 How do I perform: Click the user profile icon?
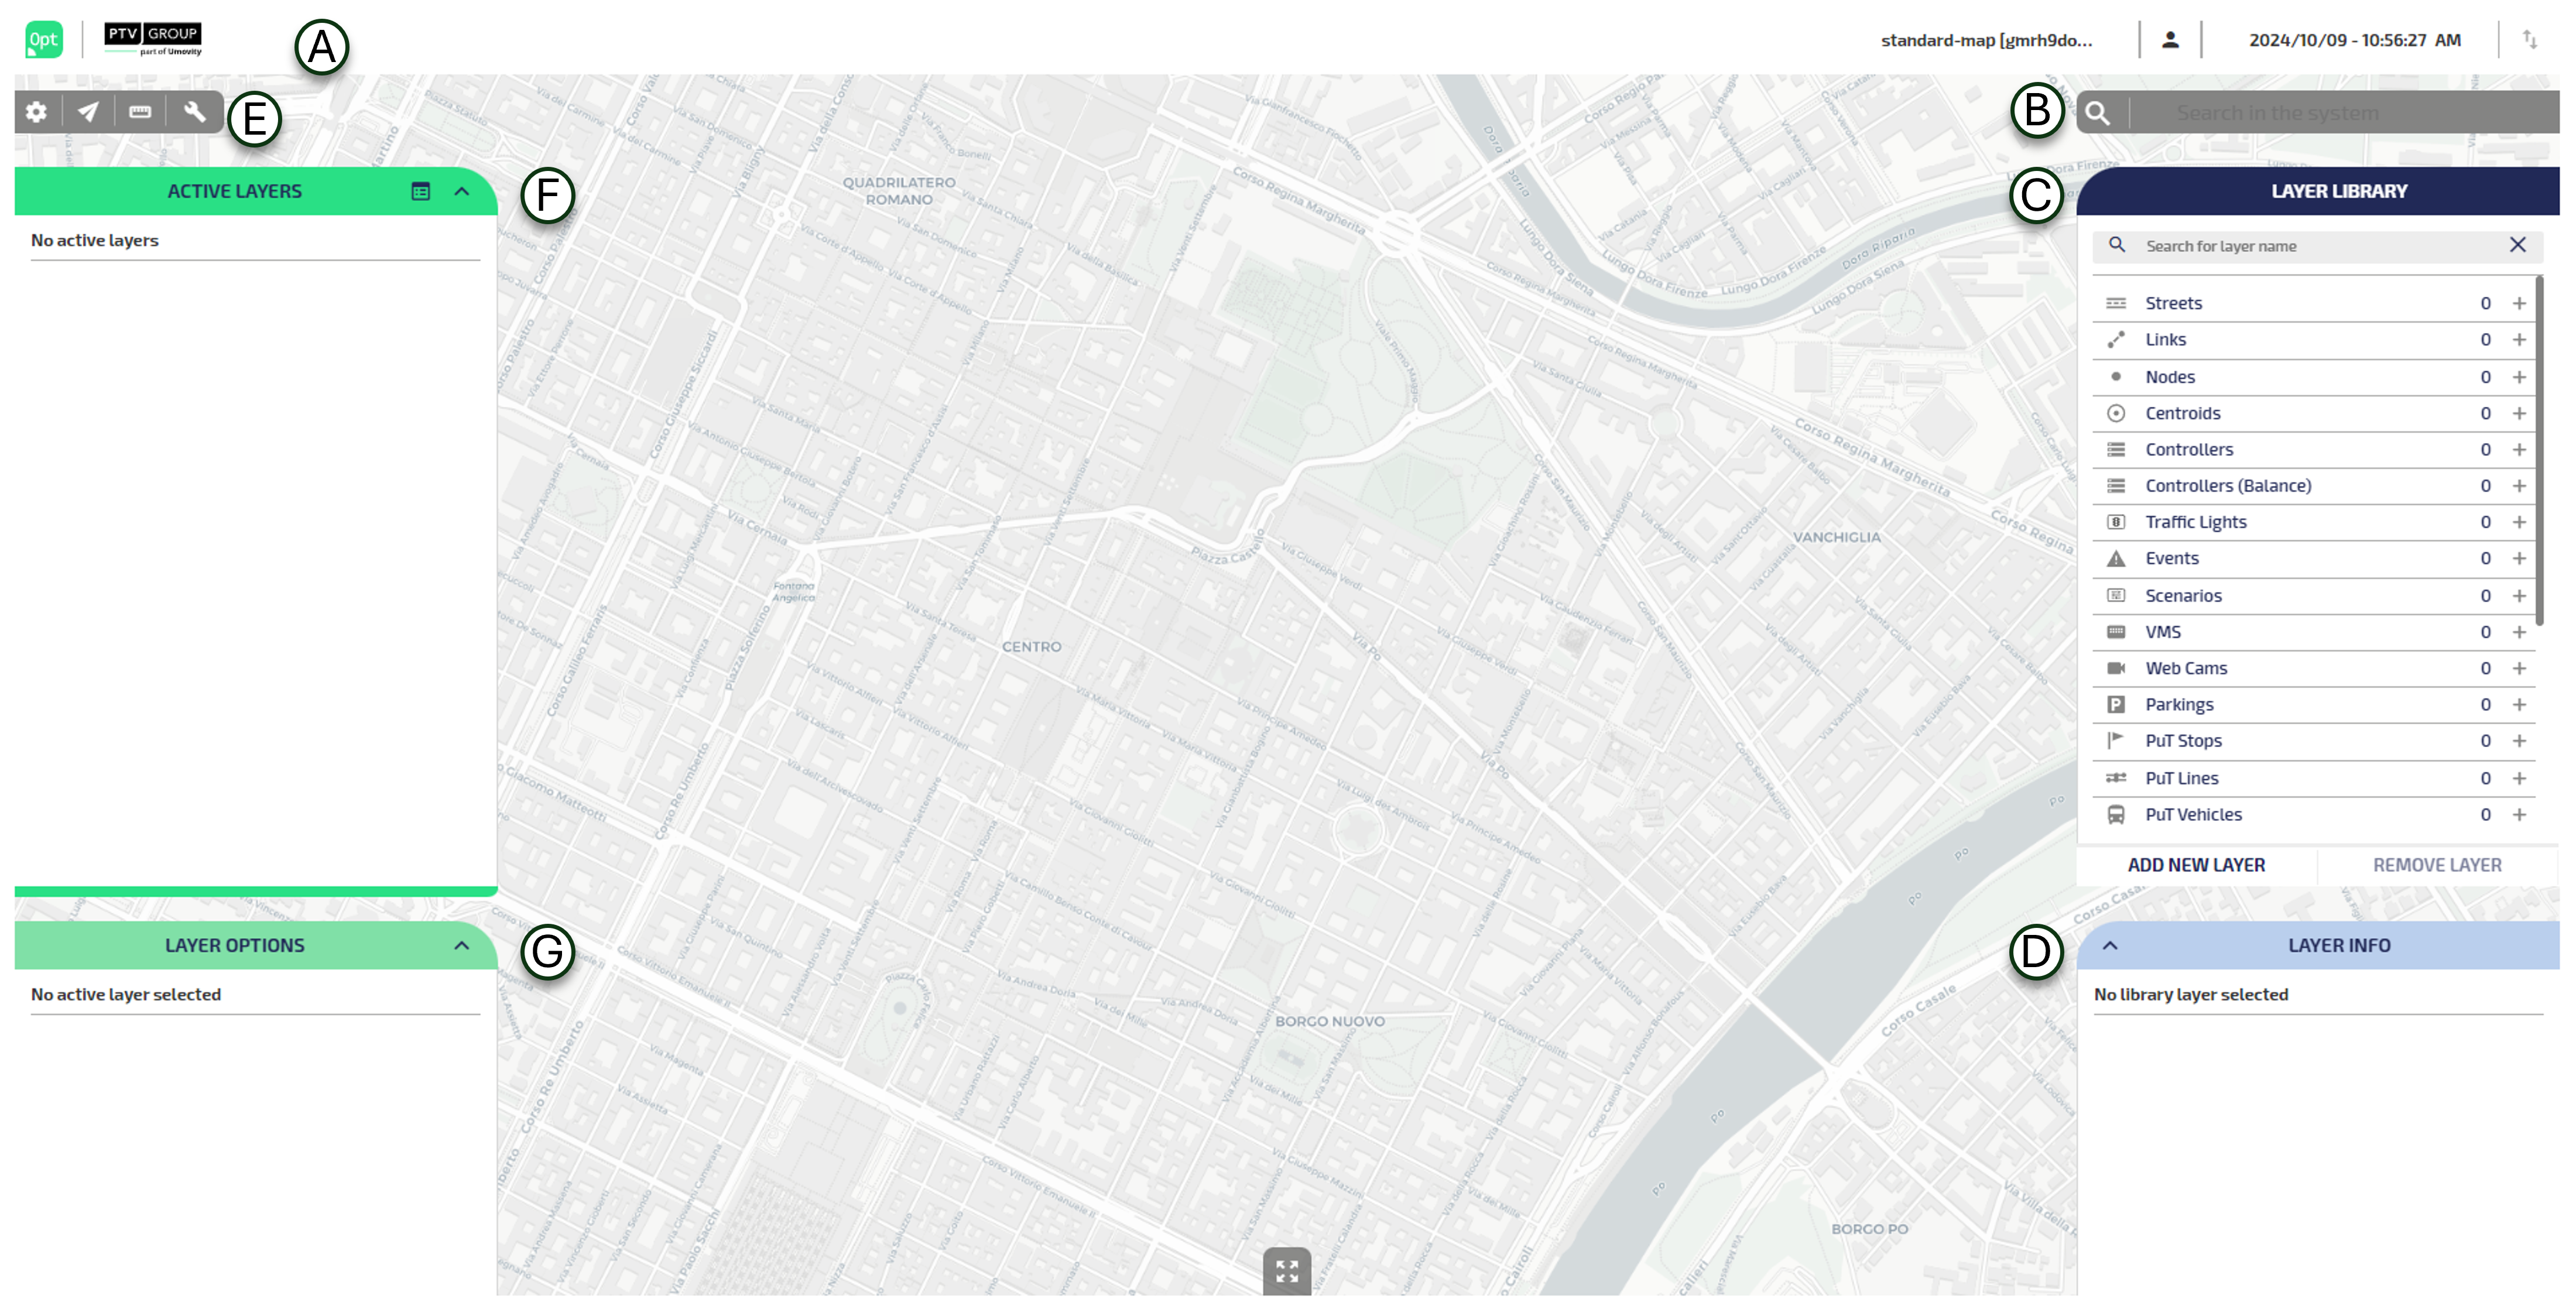[x=2169, y=40]
